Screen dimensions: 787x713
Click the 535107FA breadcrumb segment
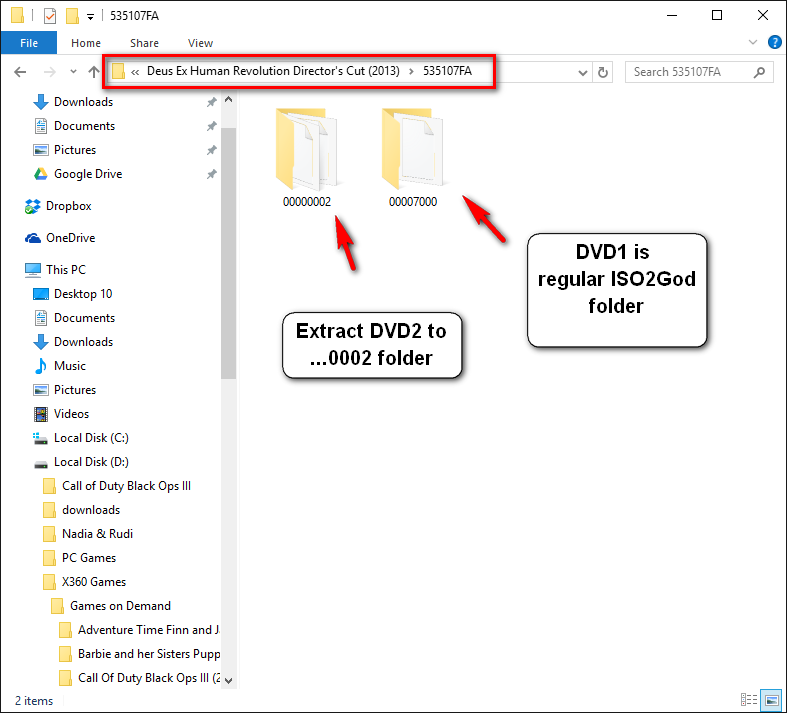[447, 71]
